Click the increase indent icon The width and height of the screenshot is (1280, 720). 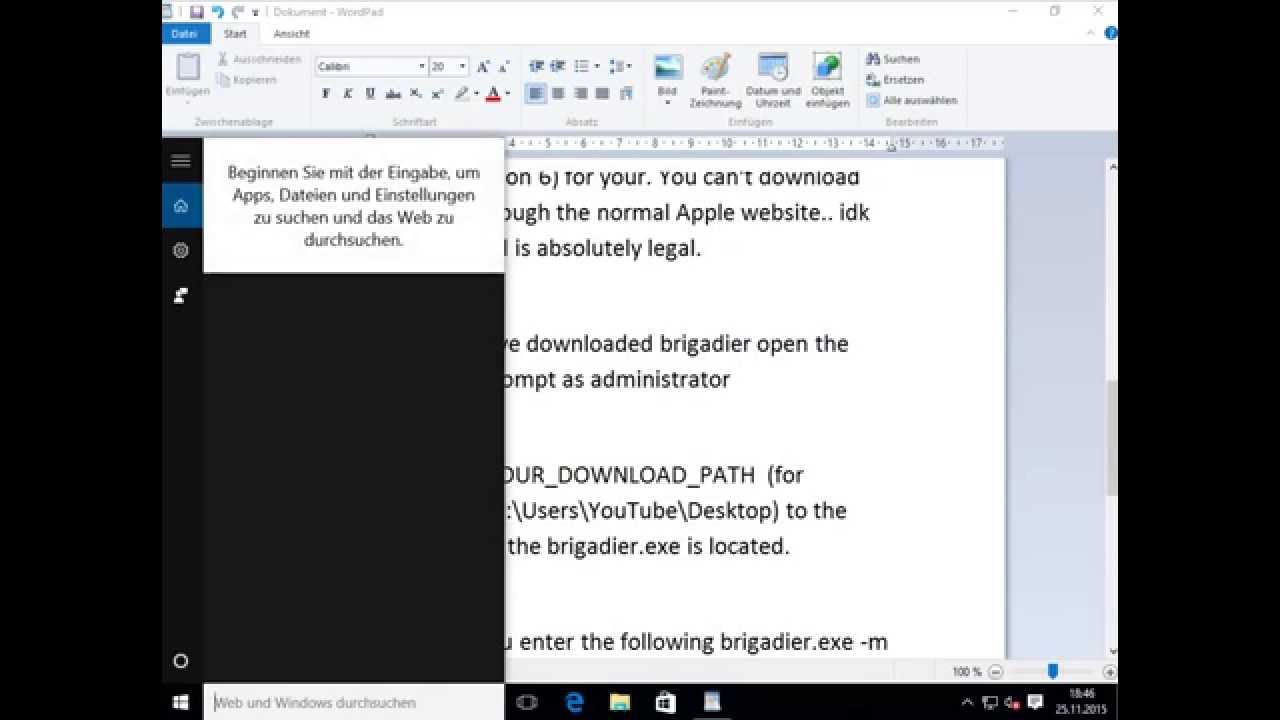point(558,66)
